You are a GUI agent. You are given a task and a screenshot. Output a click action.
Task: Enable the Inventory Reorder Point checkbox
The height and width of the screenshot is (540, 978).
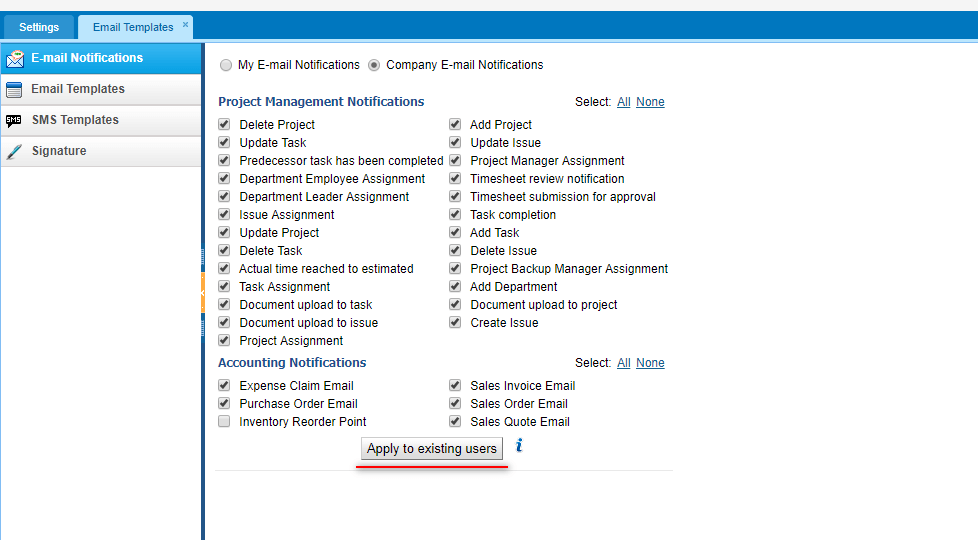224,422
